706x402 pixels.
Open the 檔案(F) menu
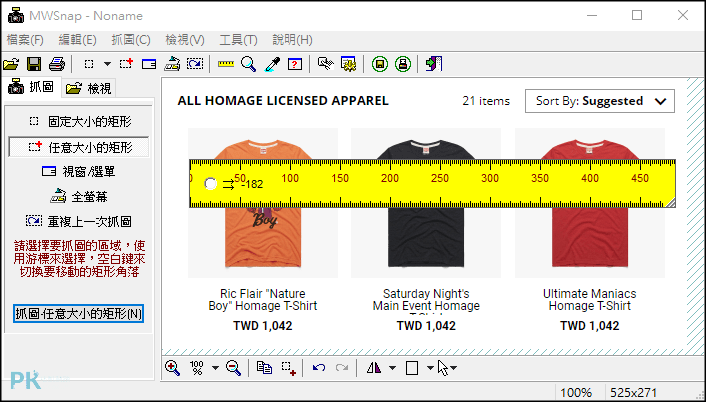pos(25,40)
